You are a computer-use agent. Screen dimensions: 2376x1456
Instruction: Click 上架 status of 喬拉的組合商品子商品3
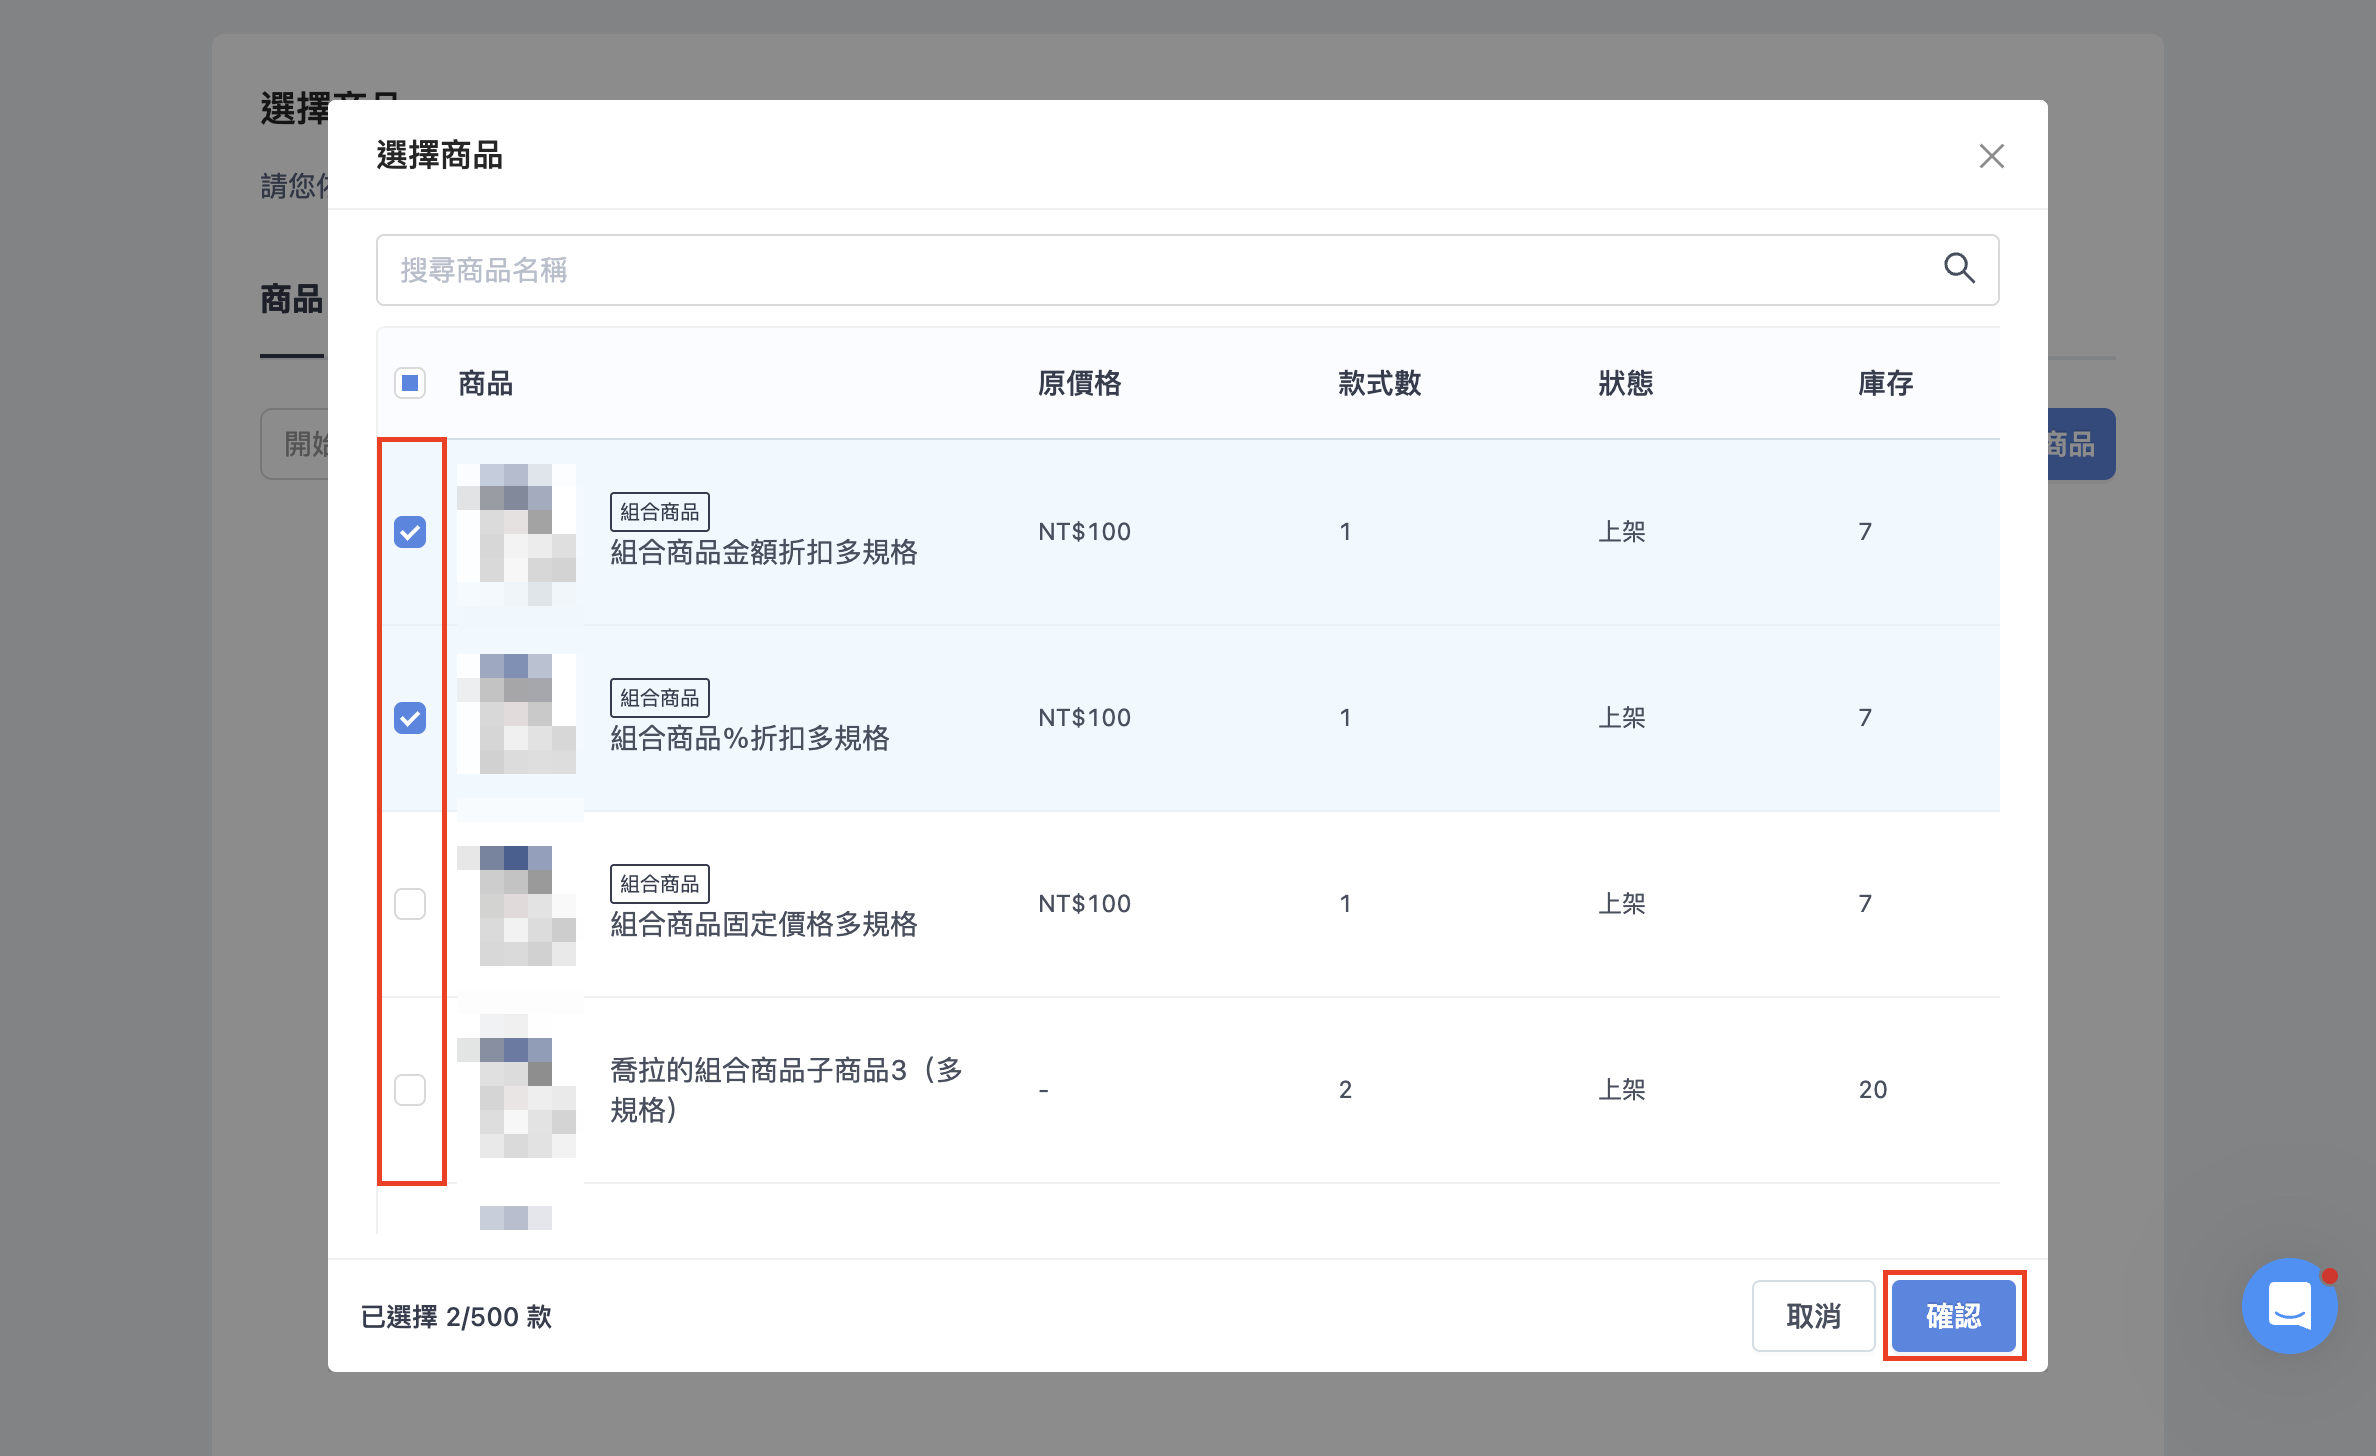[x=1622, y=1090]
